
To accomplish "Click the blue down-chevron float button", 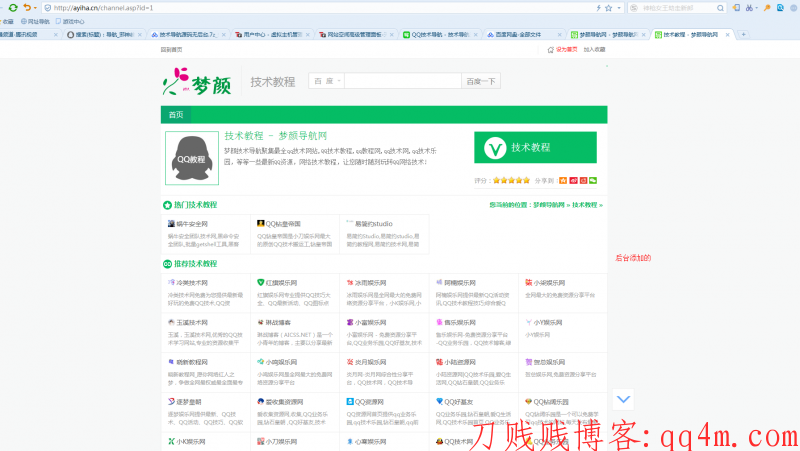I will (x=623, y=399).
